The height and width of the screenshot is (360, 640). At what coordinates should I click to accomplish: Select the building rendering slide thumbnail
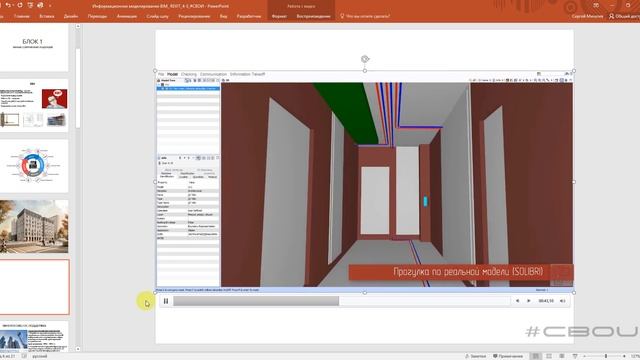(x=33, y=227)
